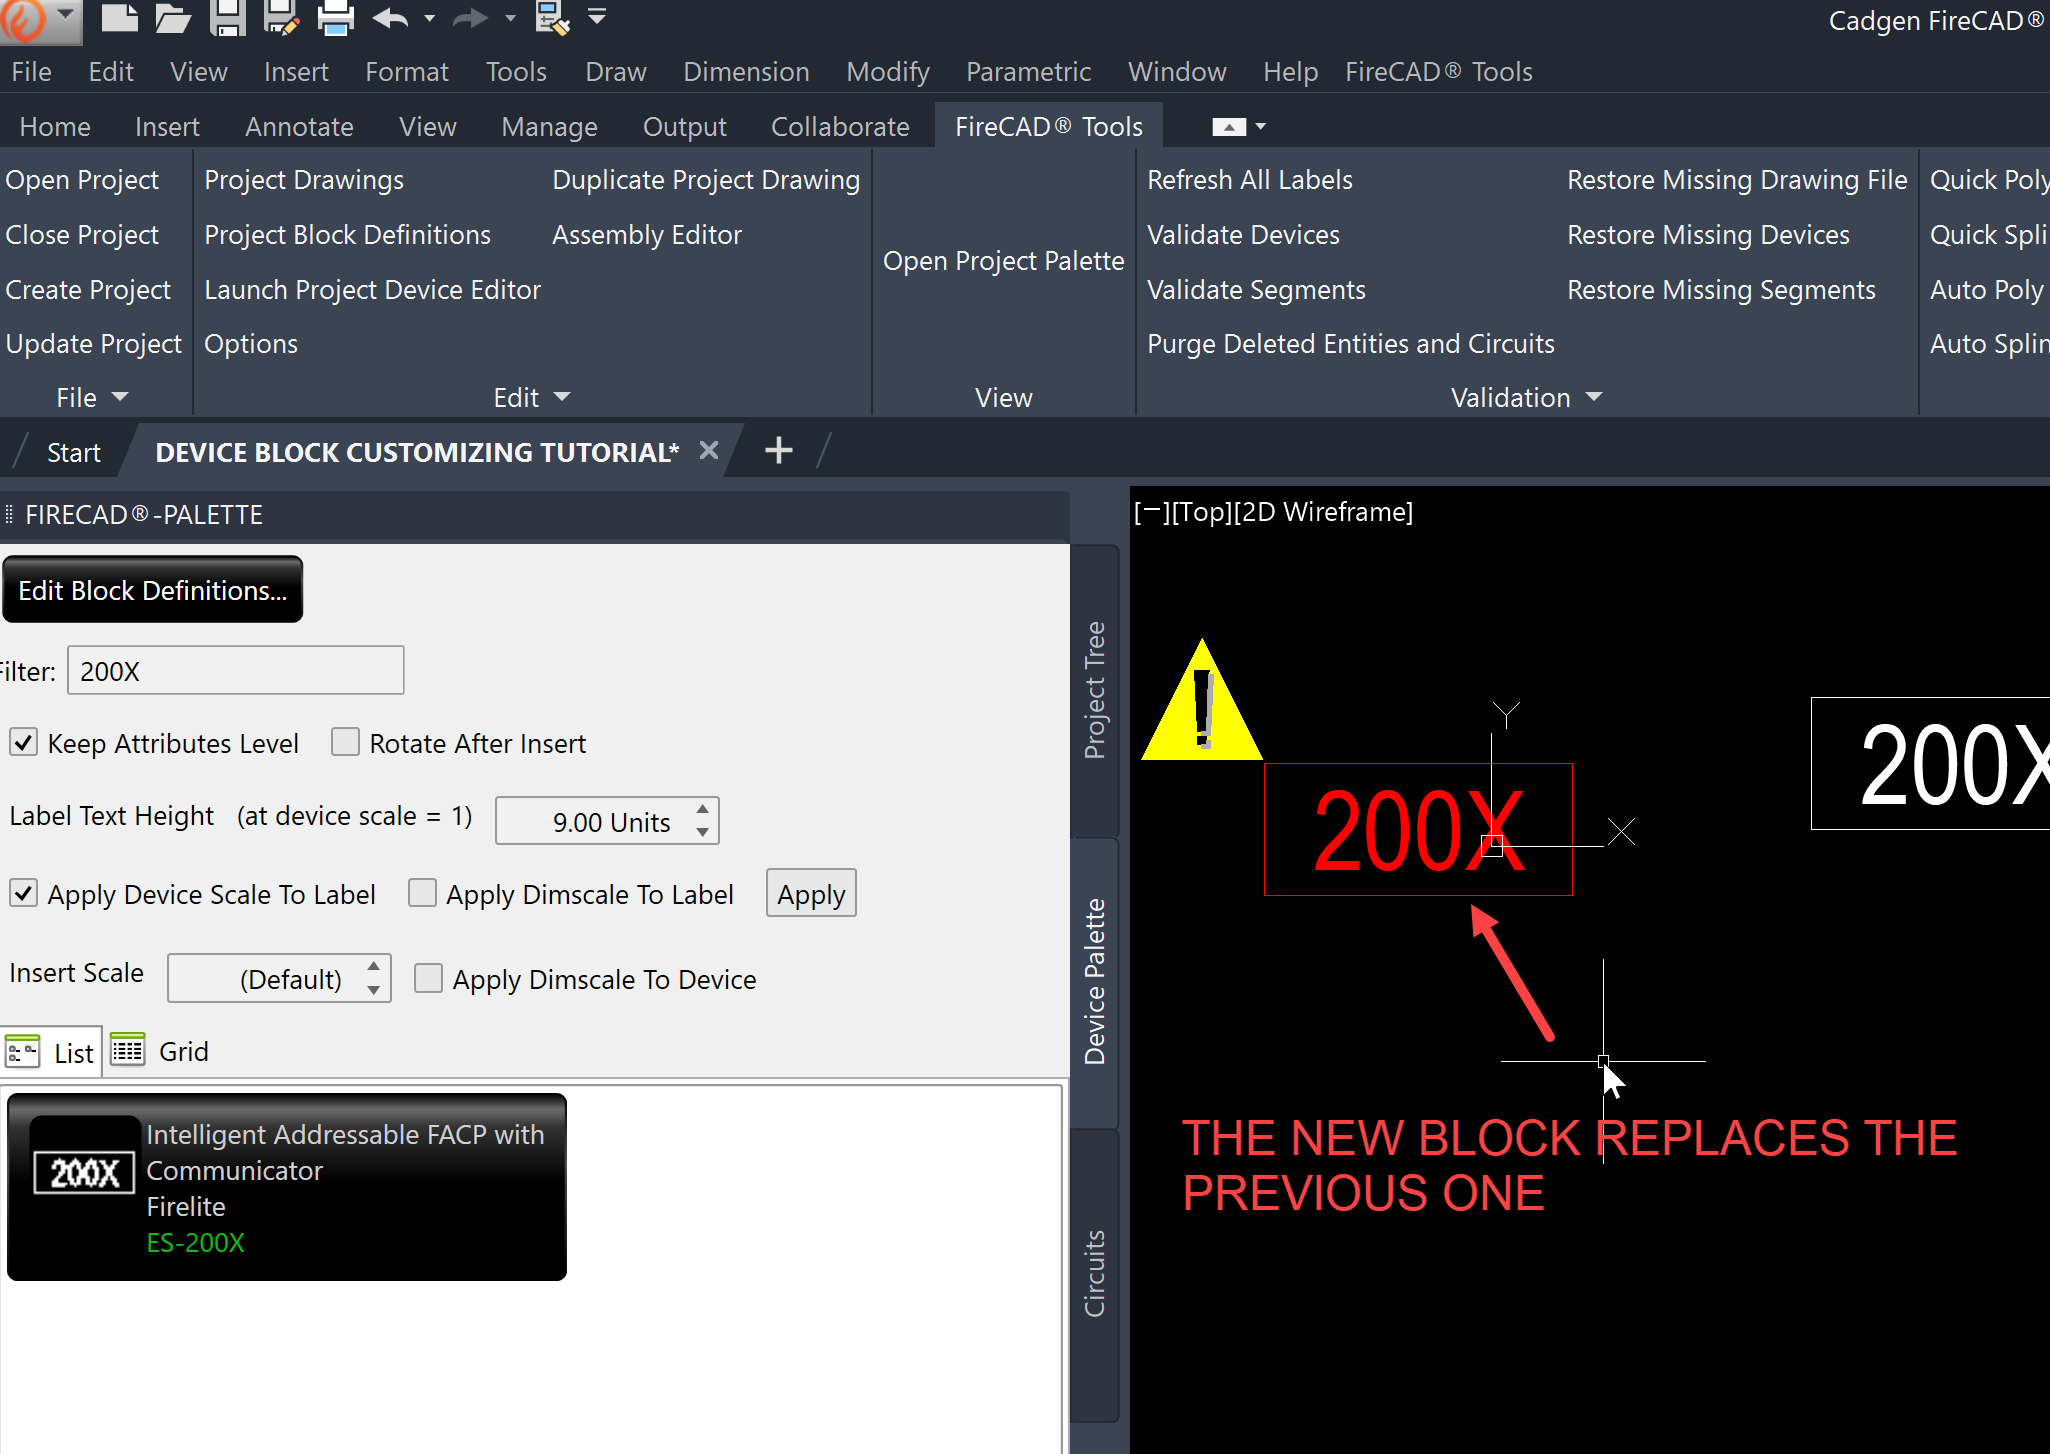2050x1454 pixels.
Task: Open the Project Tree side tab
Action: 1095,690
